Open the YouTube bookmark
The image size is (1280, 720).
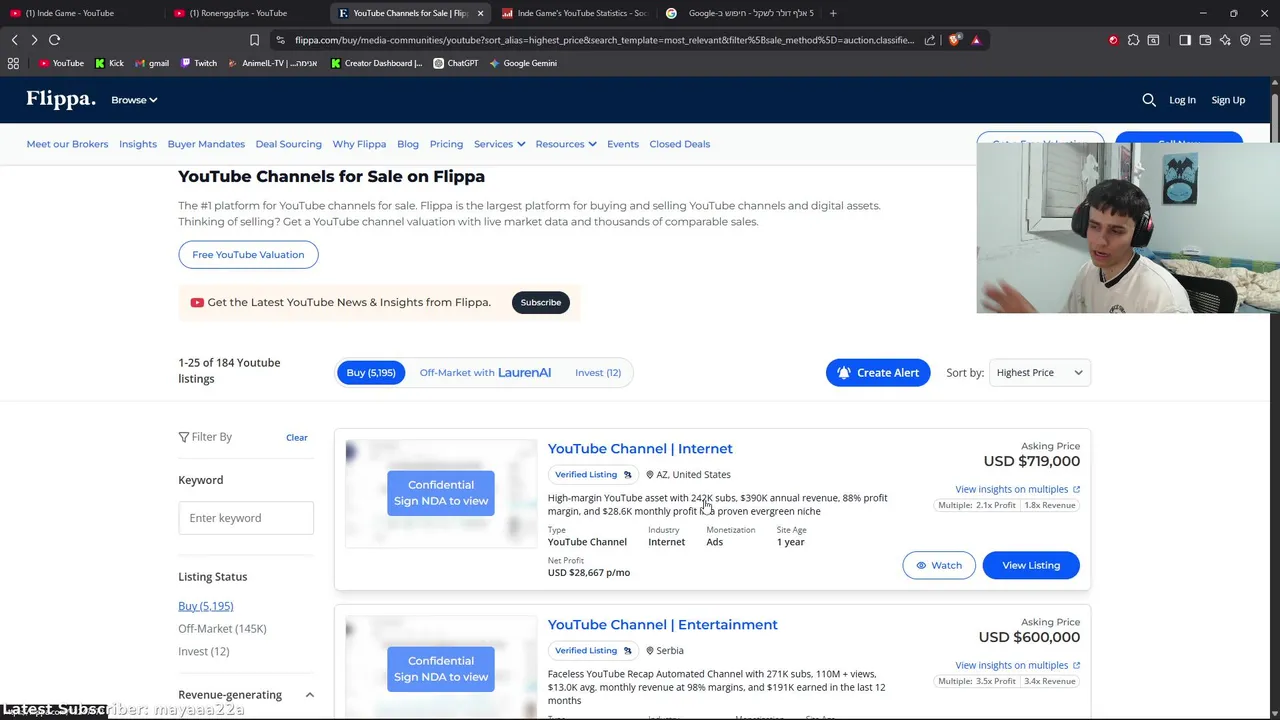(61, 63)
